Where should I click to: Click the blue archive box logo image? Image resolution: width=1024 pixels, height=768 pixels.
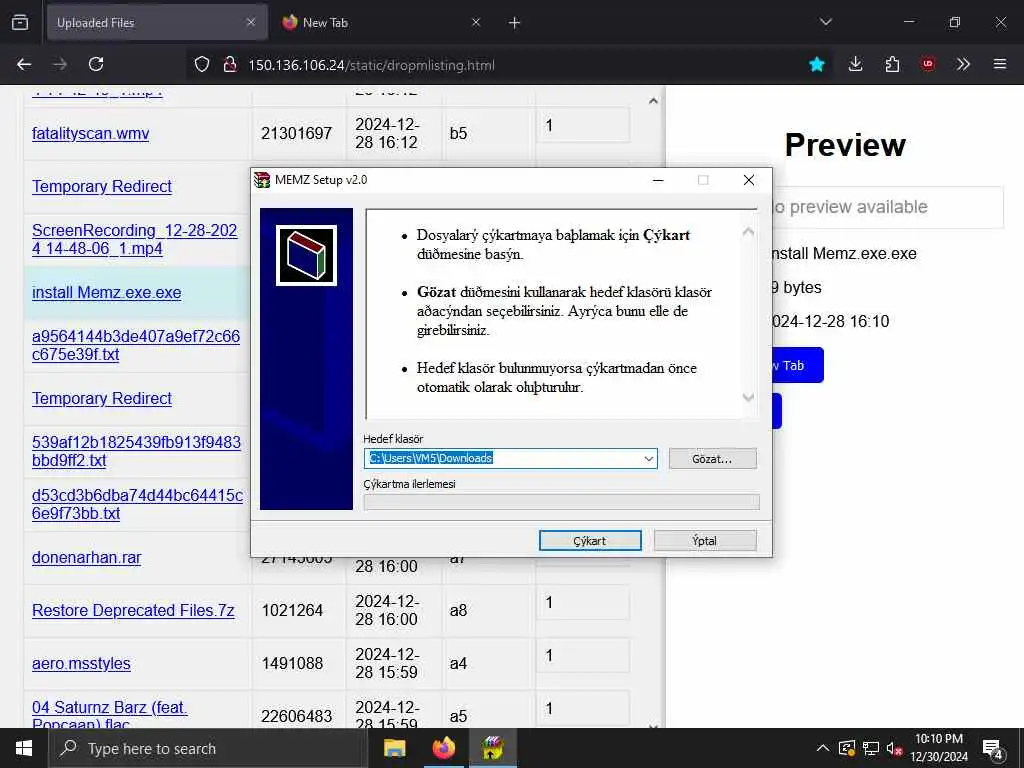pyautogui.click(x=306, y=255)
